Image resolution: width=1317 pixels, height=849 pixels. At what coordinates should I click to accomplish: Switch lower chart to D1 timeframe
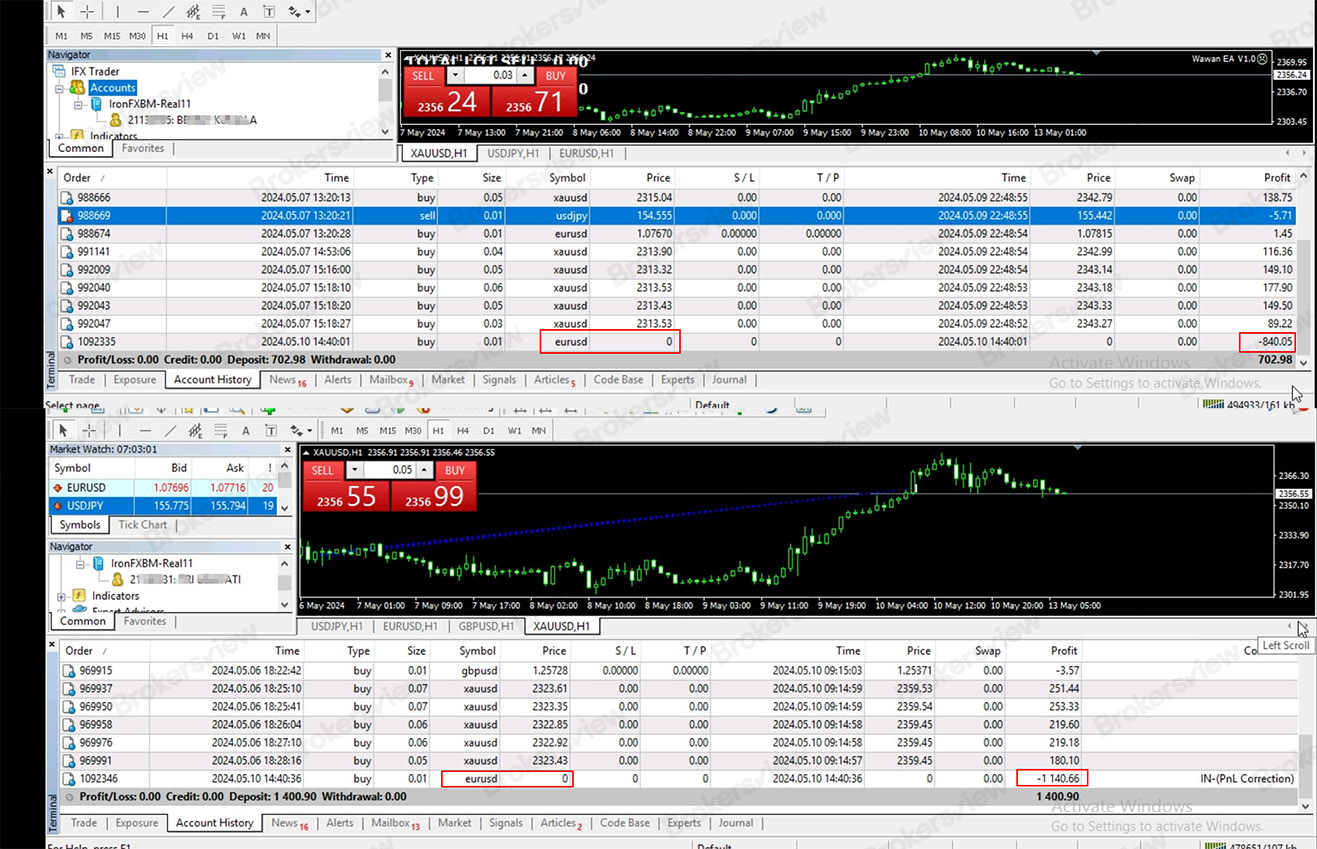pos(488,430)
